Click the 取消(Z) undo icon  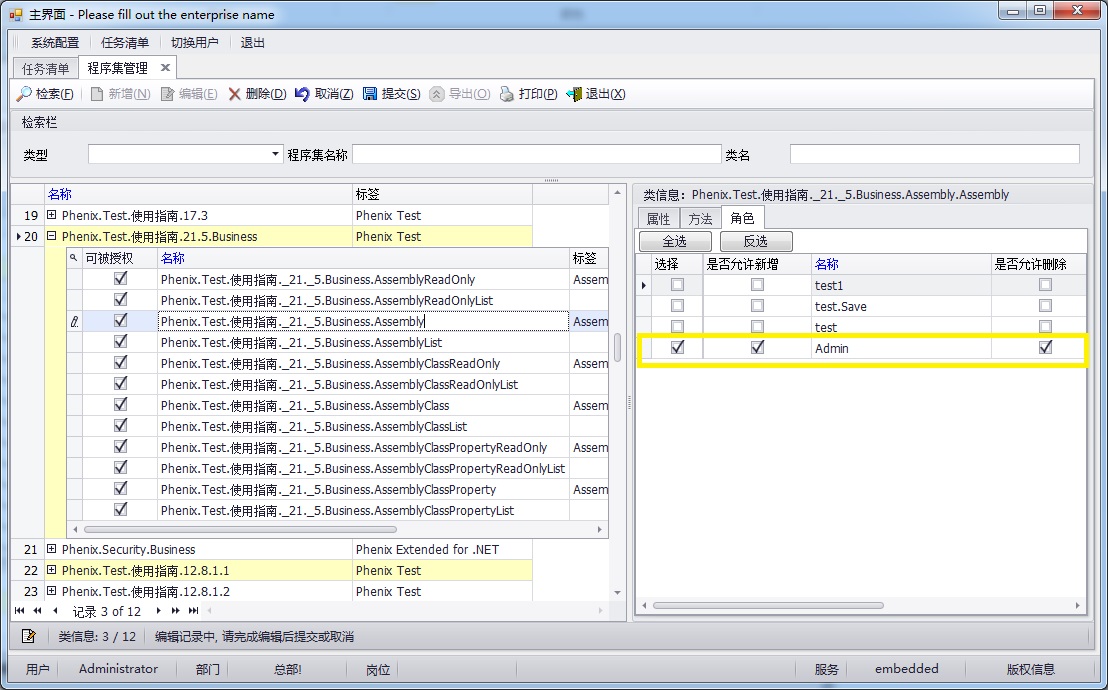(x=302, y=94)
